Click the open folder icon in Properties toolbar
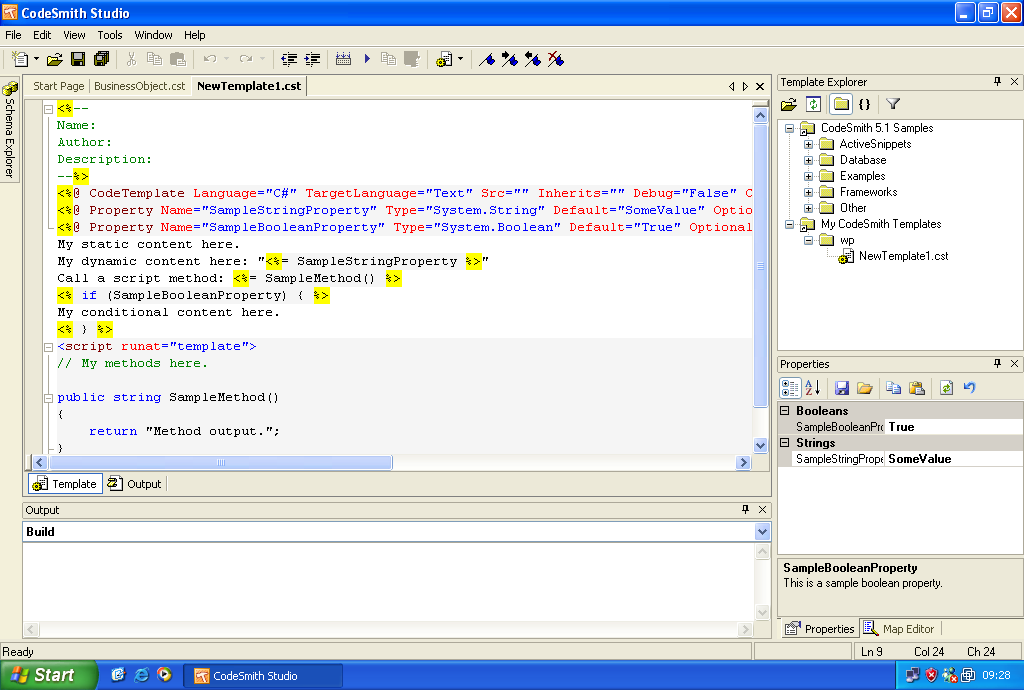Viewport: 1024px width, 690px height. click(865, 388)
